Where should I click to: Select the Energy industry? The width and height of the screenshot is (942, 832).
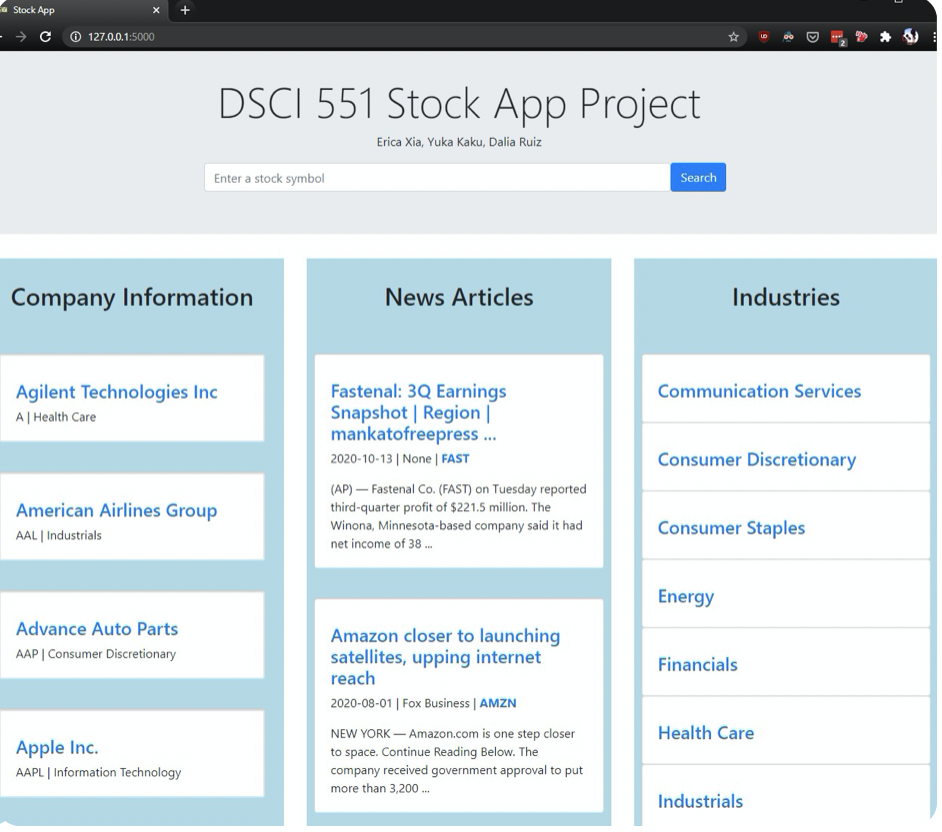[686, 596]
